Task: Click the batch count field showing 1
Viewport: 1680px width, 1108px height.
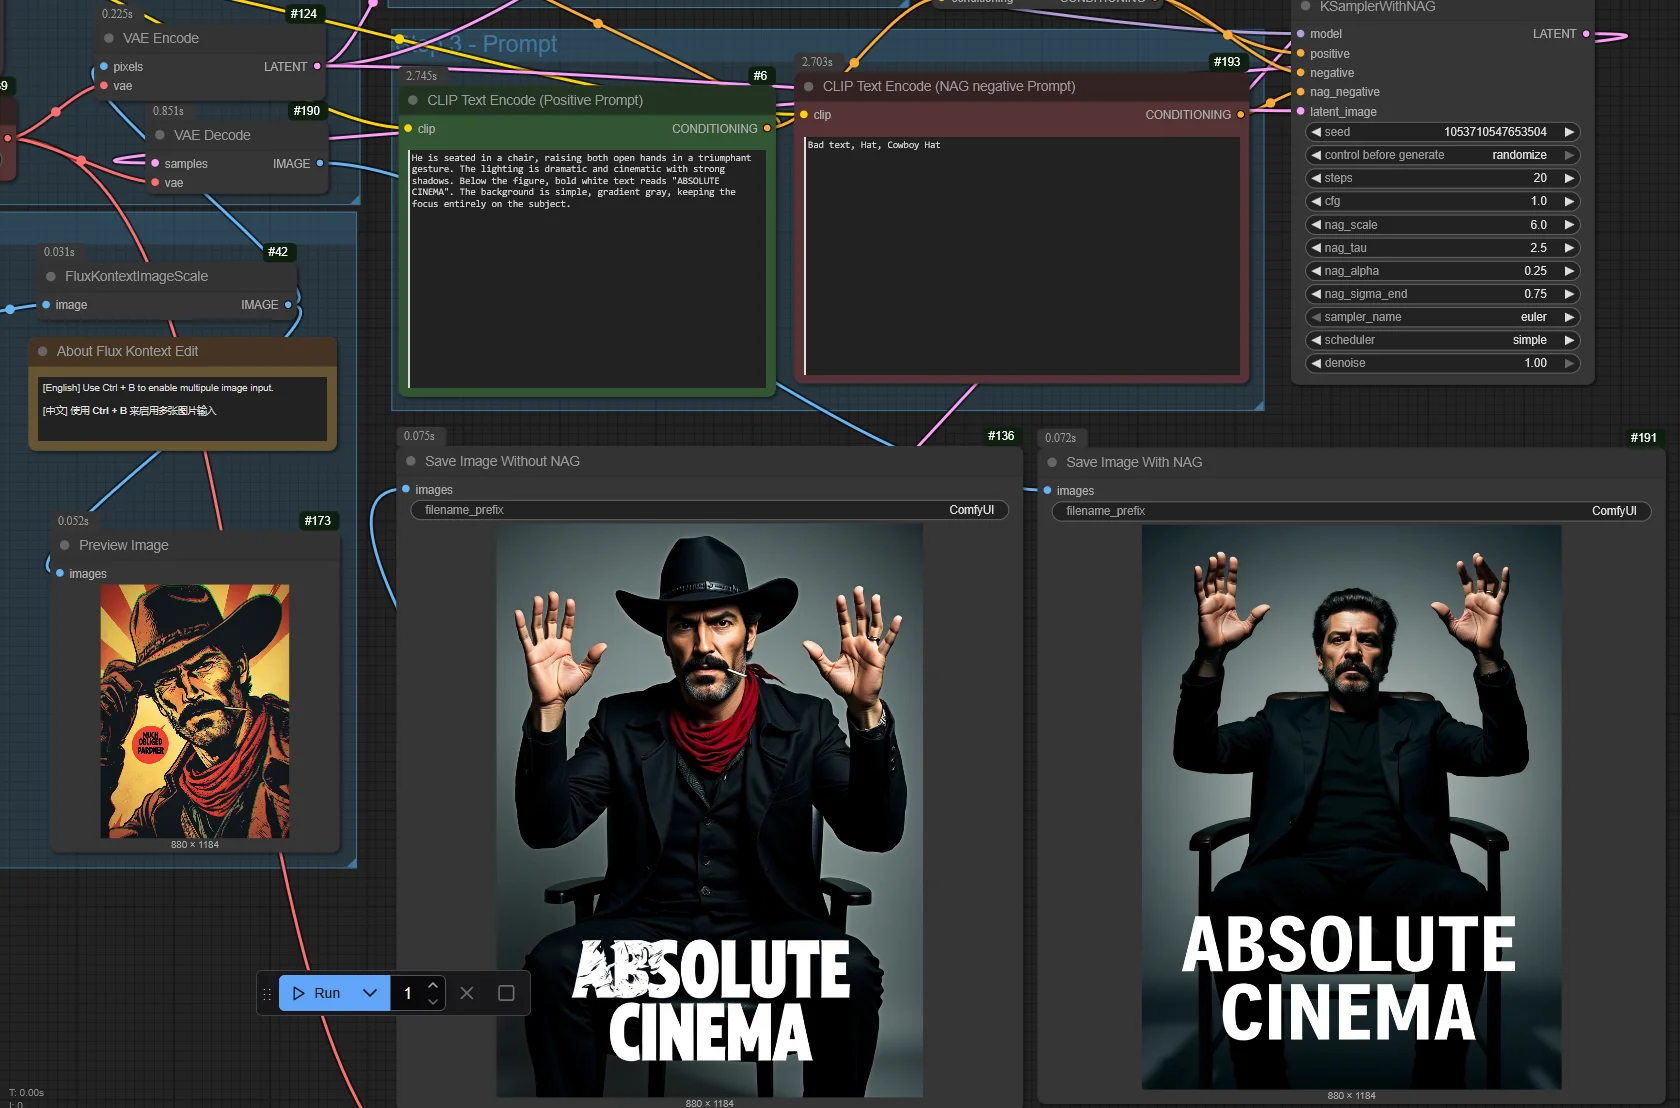Action: coord(409,993)
